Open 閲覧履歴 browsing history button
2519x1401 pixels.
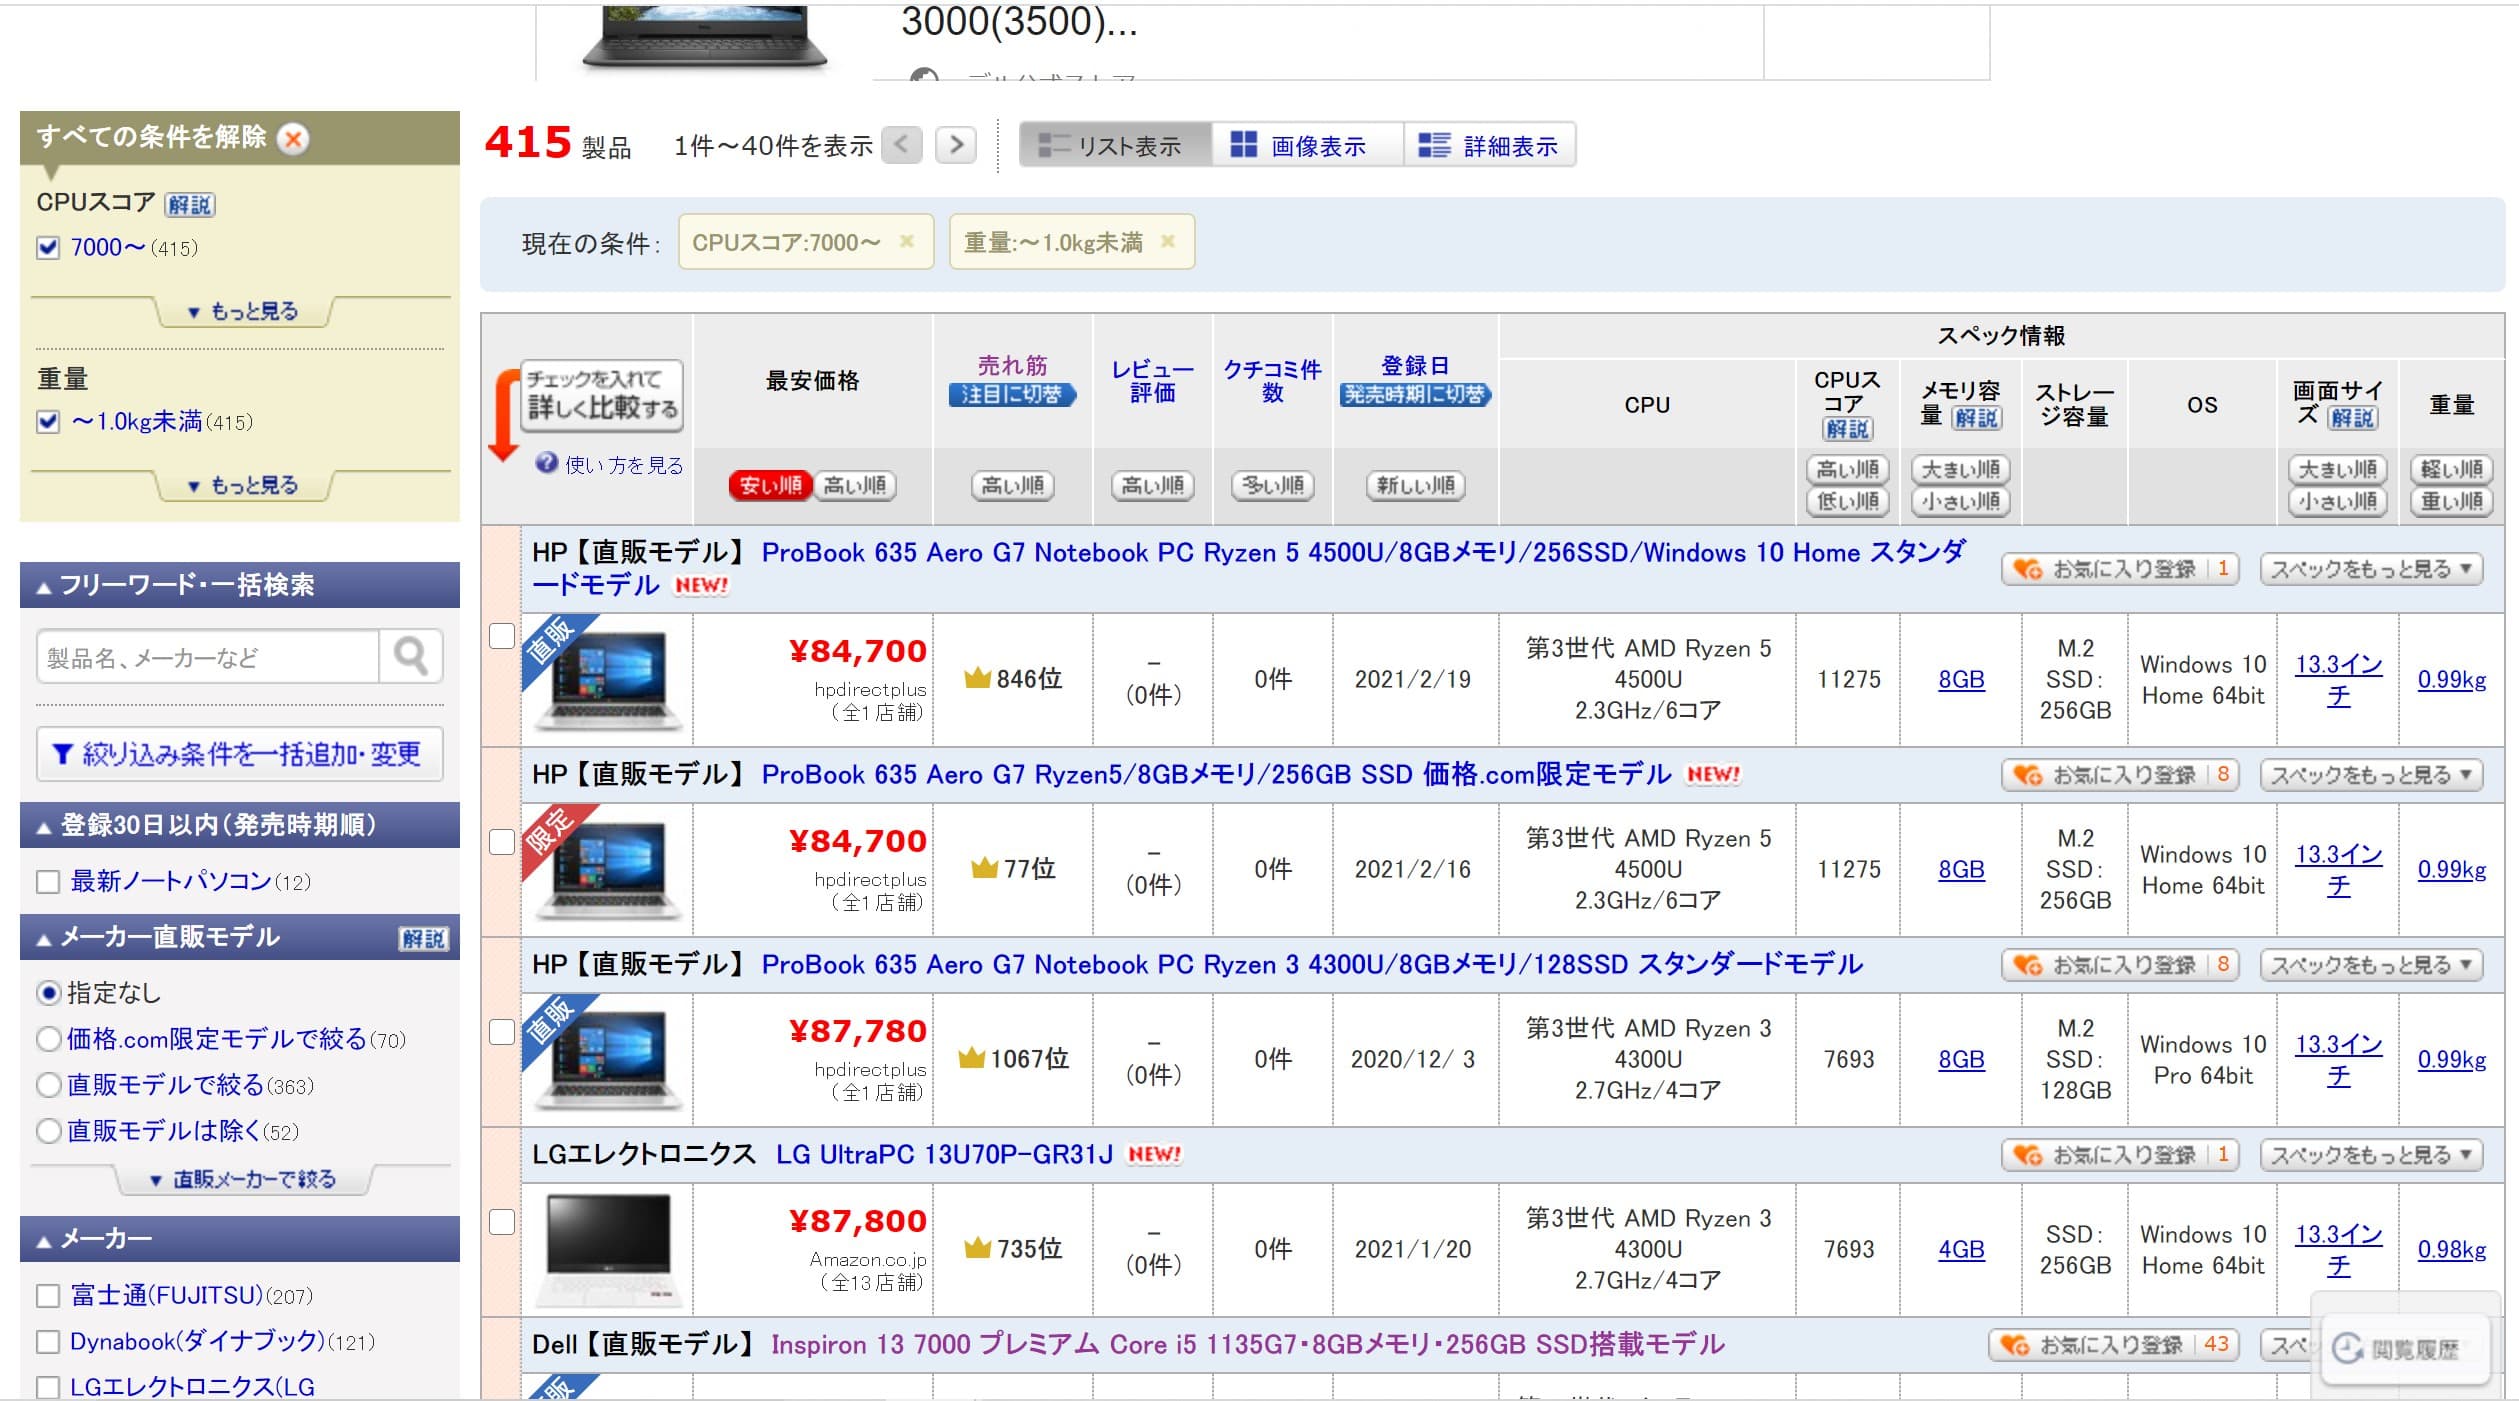point(2403,1349)
